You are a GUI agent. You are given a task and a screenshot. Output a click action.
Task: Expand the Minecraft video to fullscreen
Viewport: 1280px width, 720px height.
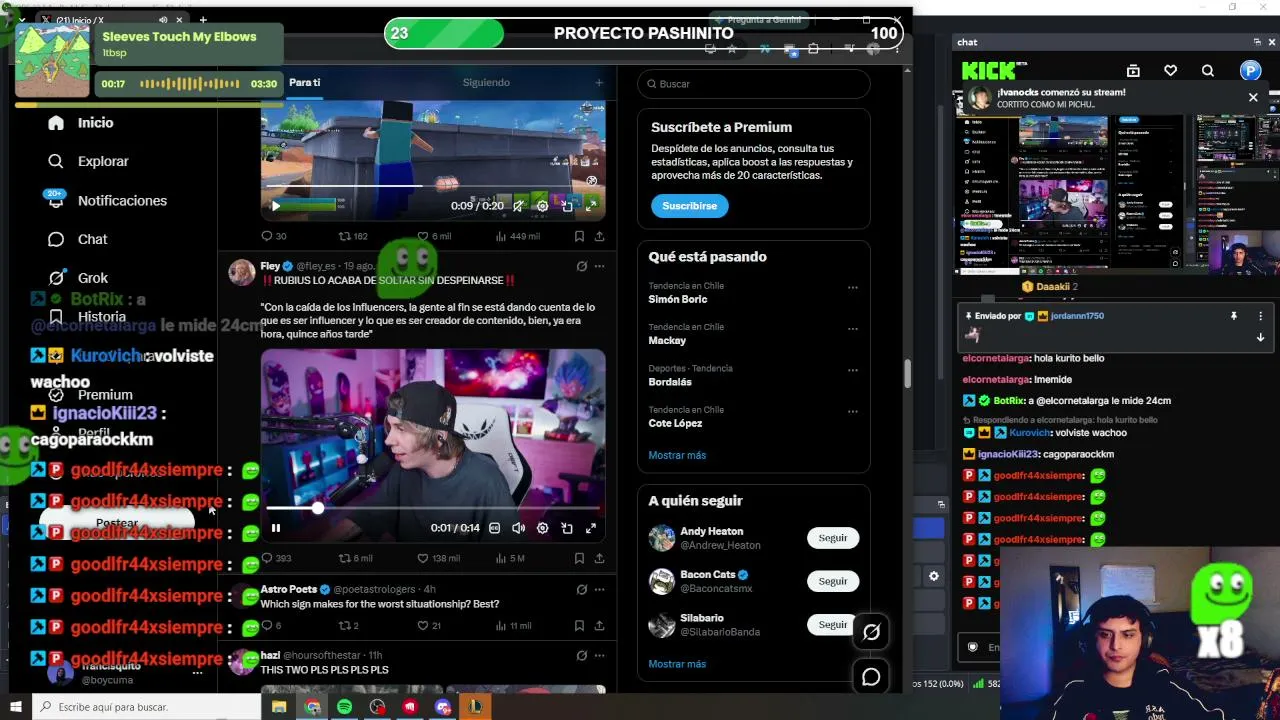tap(591, 206)
